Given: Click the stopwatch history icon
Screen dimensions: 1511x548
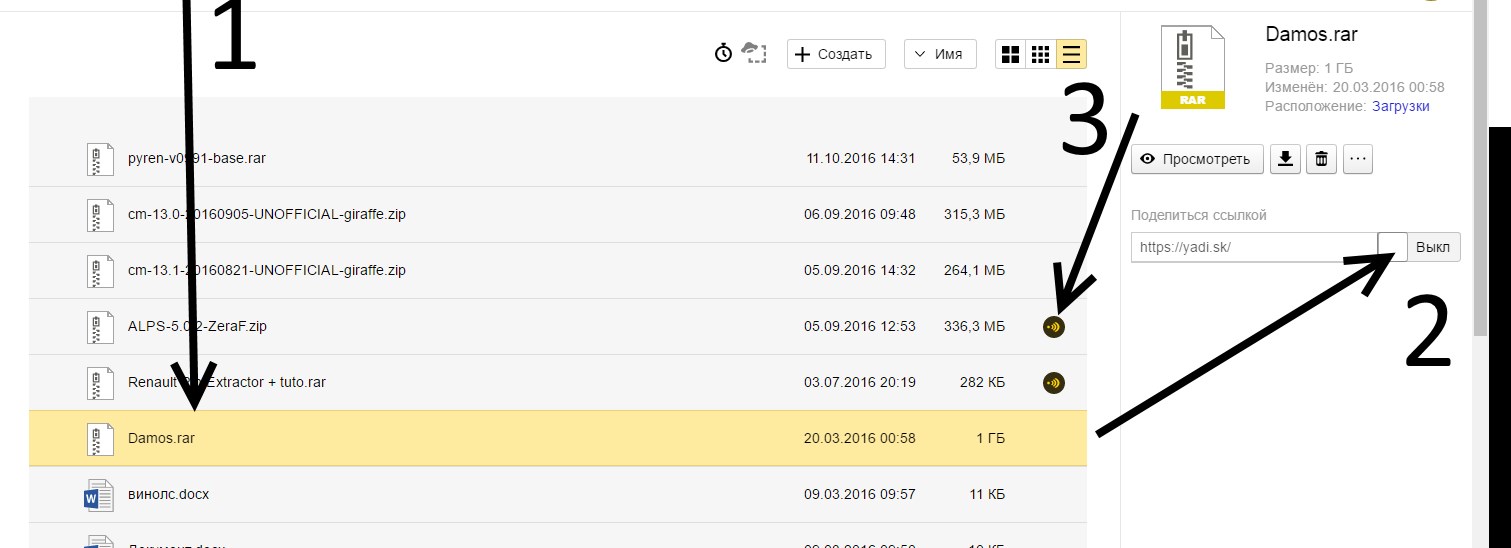Looking at the screenshot, I should [723, 54].
